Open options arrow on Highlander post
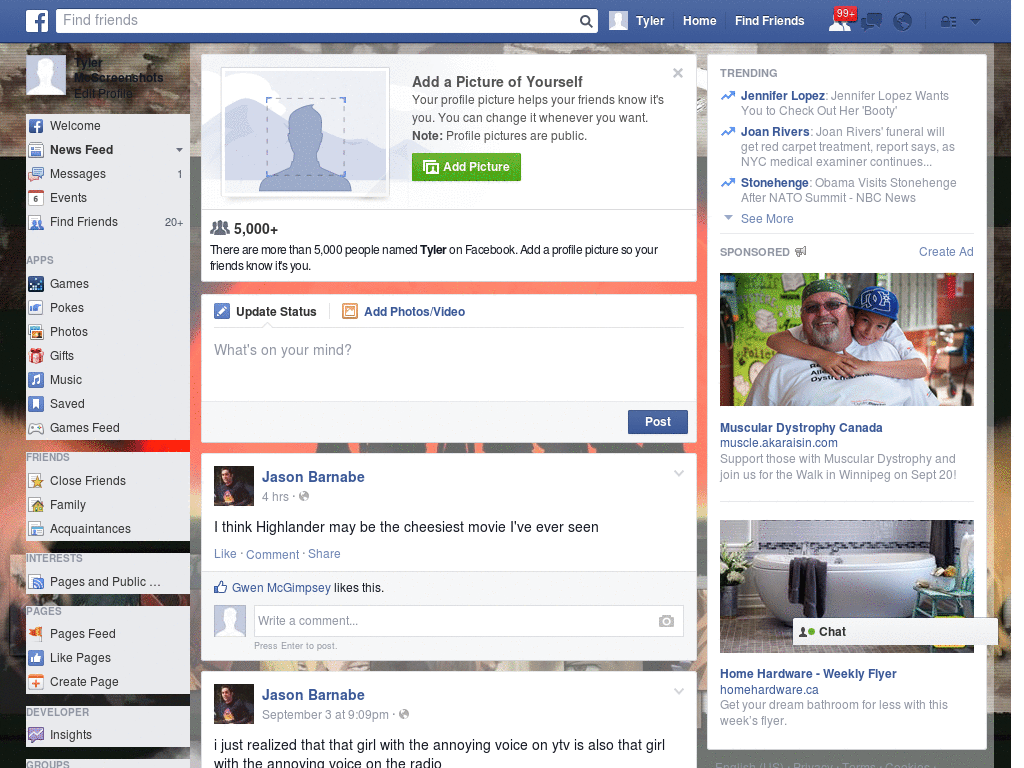This screenshot has height=768, width=1024. [679, 474]
